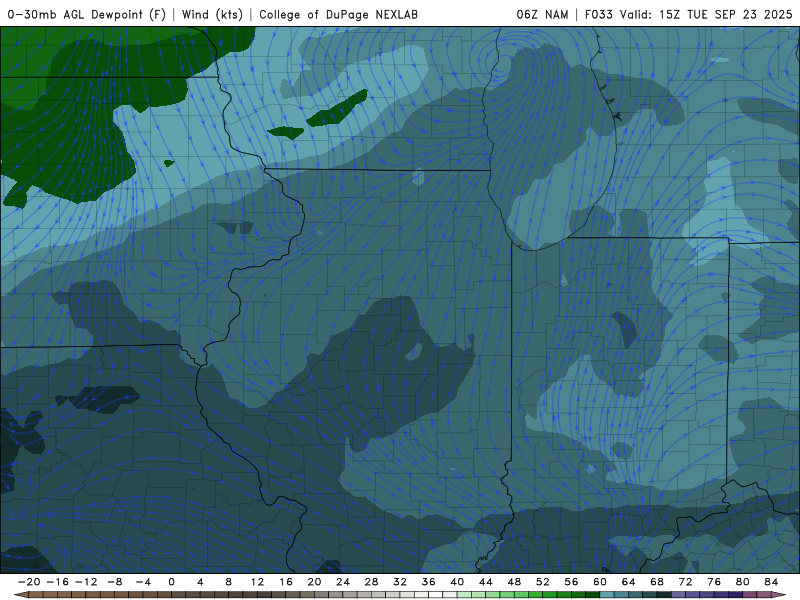Click the '-8' colorbar label
Viewport: 800px width, 600px height.
pos(114,582)
